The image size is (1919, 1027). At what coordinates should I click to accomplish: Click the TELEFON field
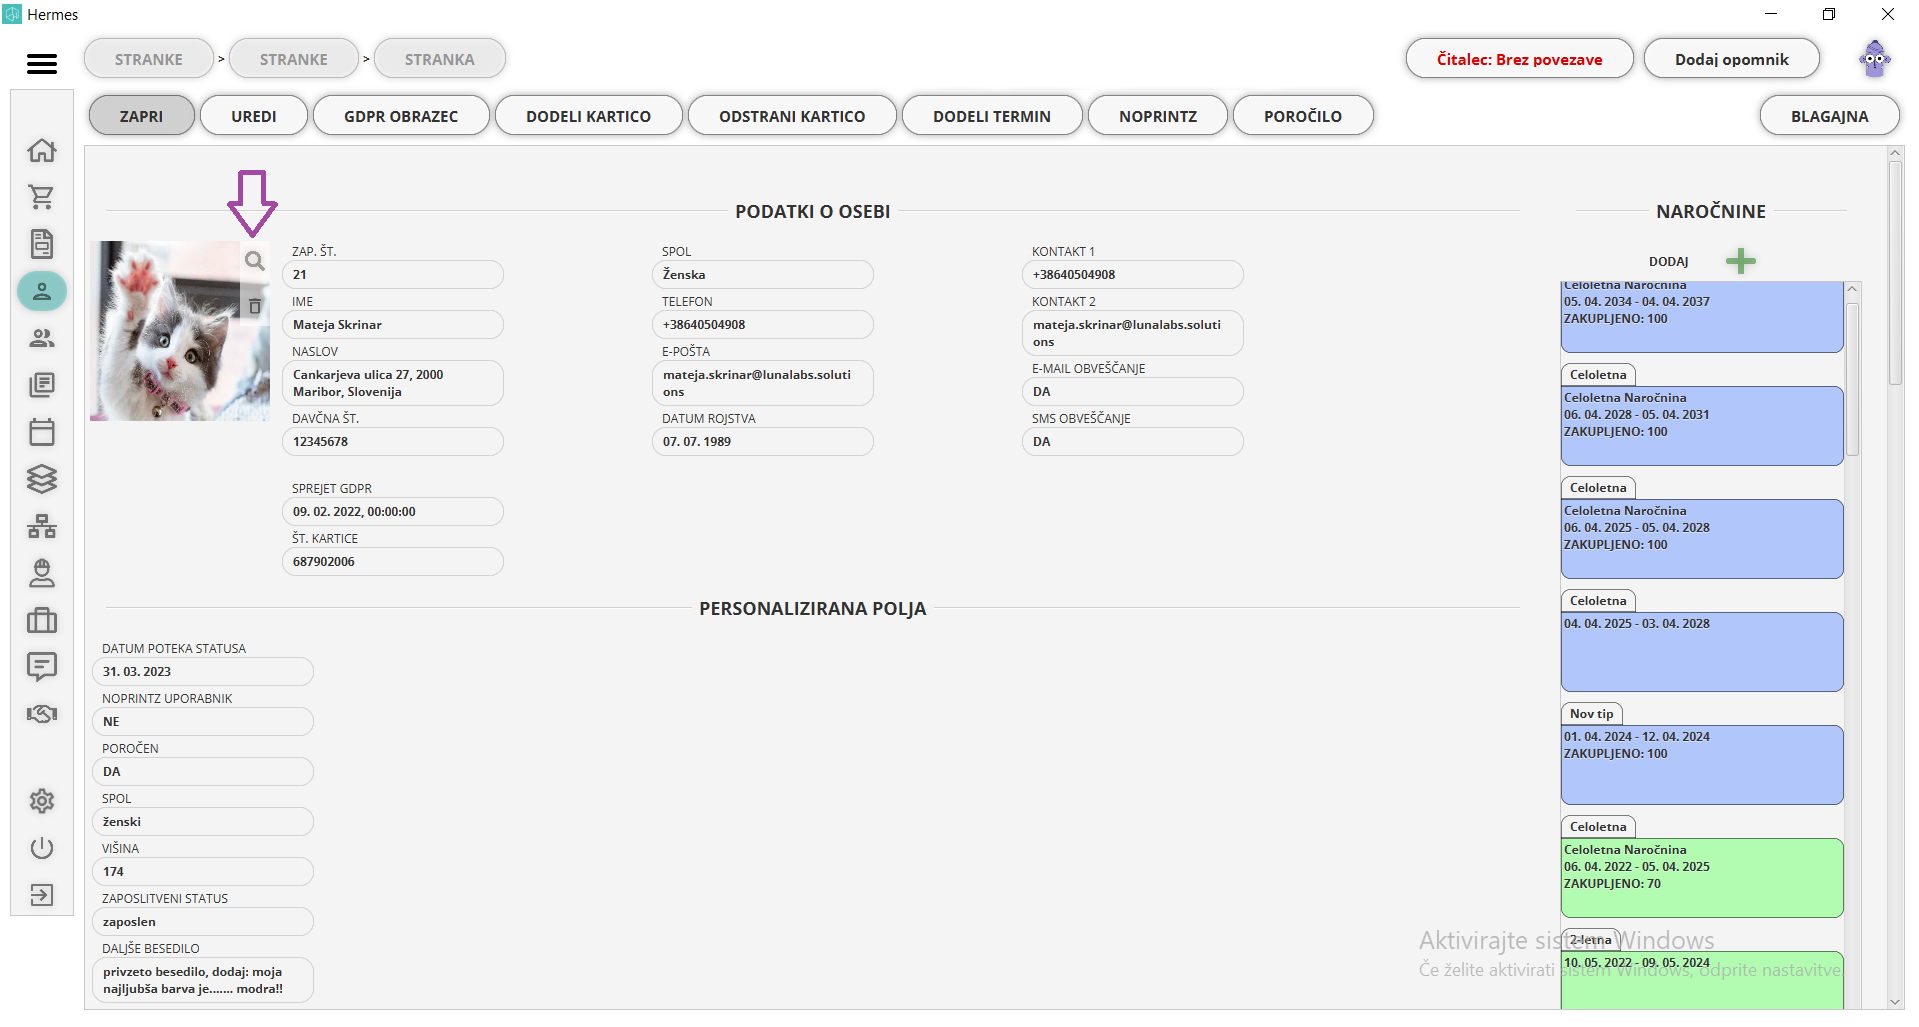[763, 325]
